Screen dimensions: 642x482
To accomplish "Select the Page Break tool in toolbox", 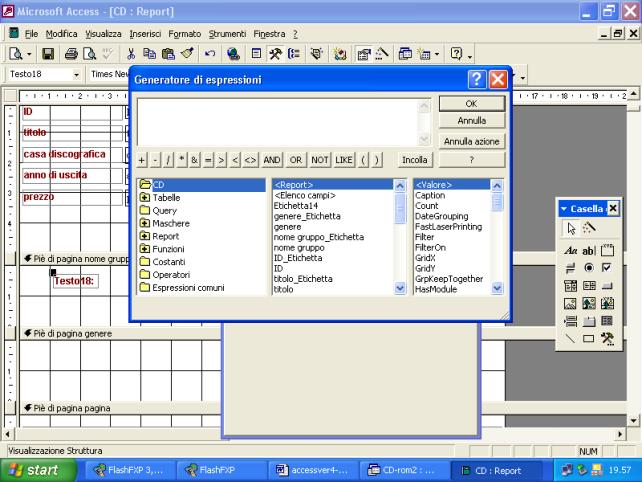I will (x=570, y=321).
